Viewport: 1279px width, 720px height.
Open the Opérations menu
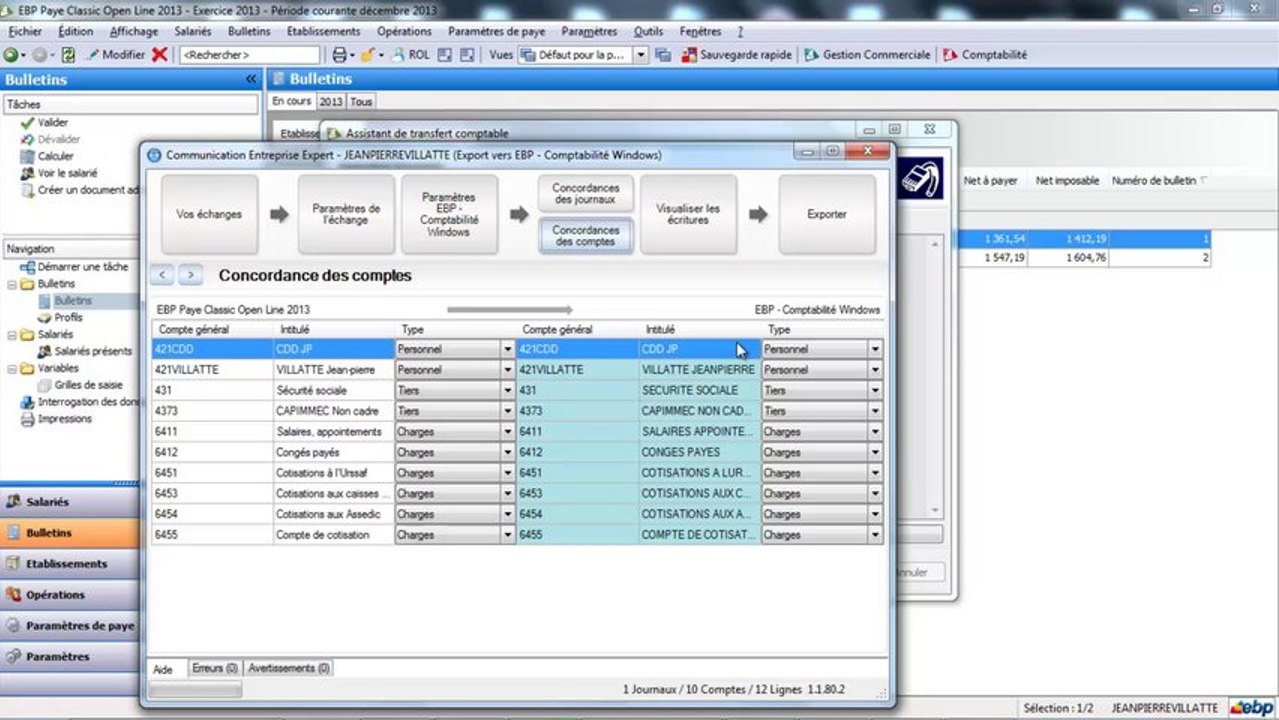(x=404, y=32)
